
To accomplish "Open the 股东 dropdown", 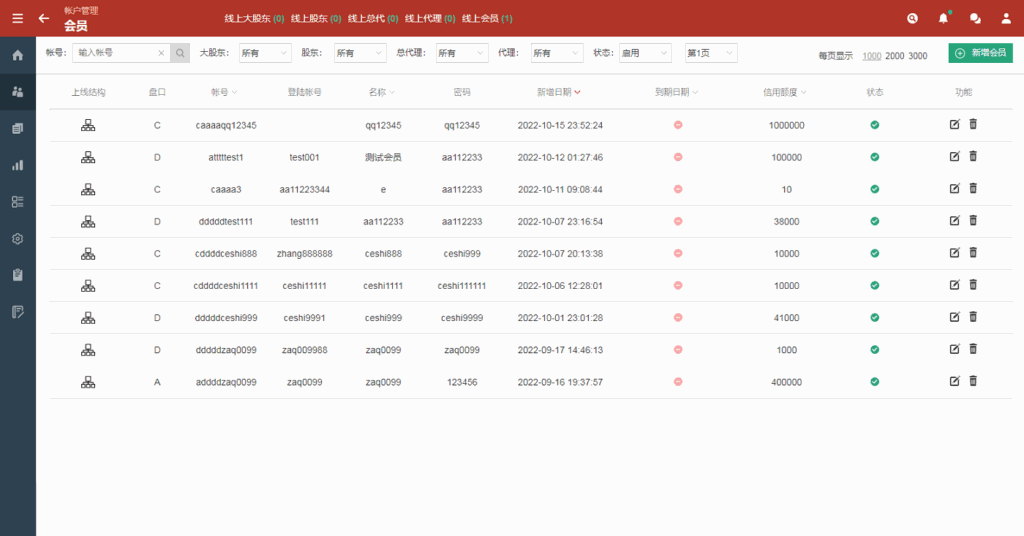I will [x=360, y=53].
